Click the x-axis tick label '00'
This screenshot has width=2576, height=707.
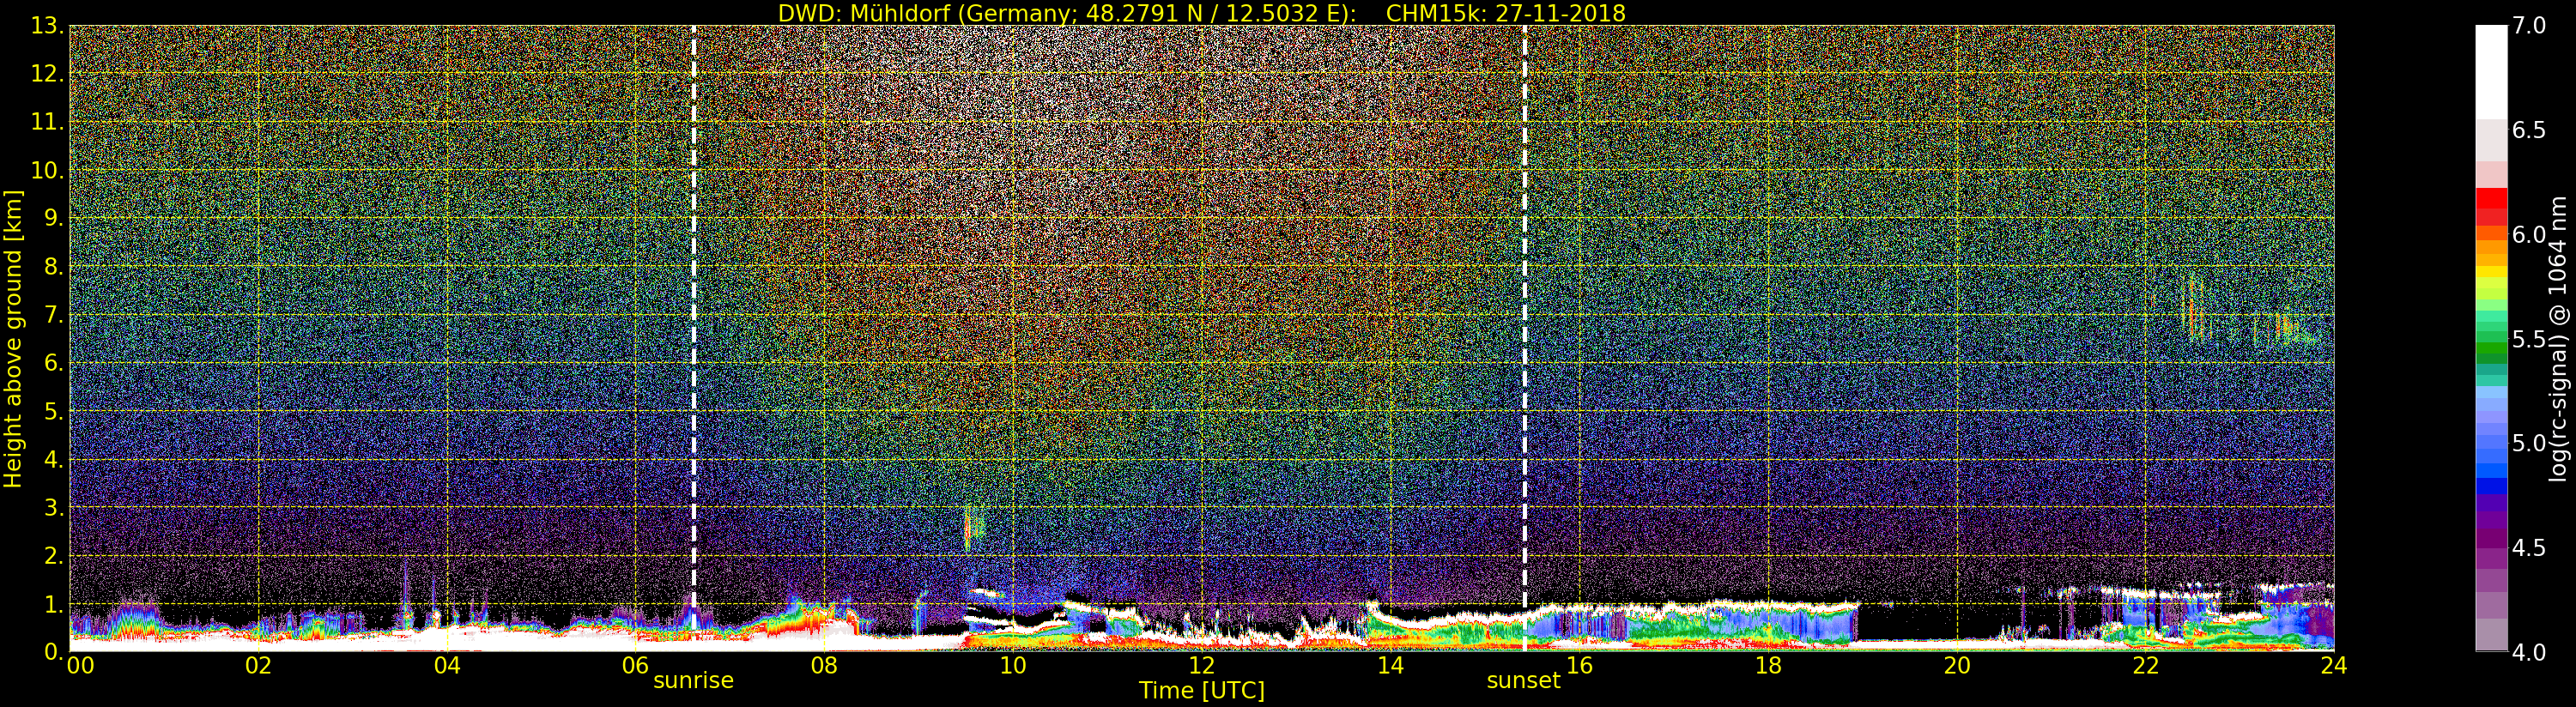pos(80,666)
